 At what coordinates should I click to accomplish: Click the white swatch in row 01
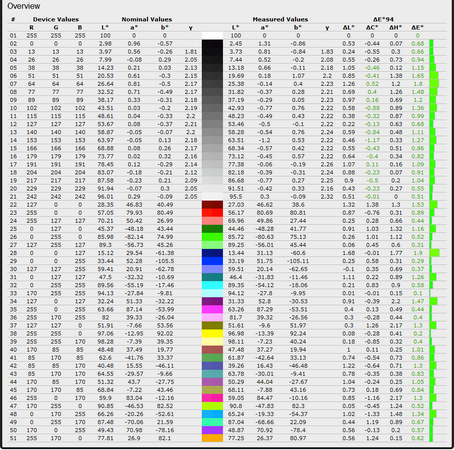coord(212,35)
